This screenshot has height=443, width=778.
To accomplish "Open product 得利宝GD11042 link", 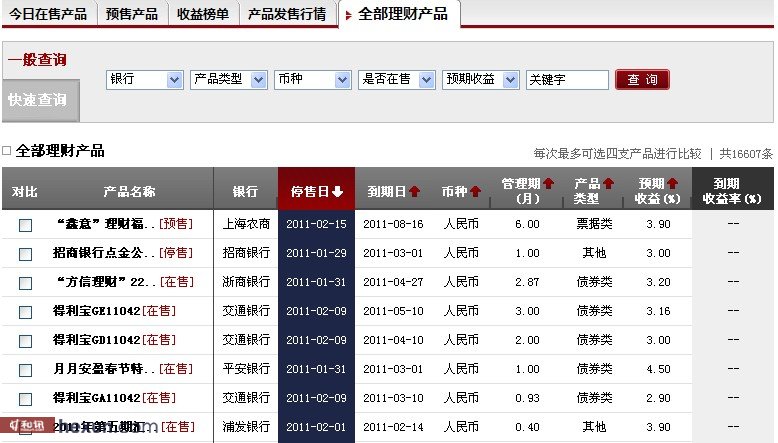I will [x=97, y=340].
